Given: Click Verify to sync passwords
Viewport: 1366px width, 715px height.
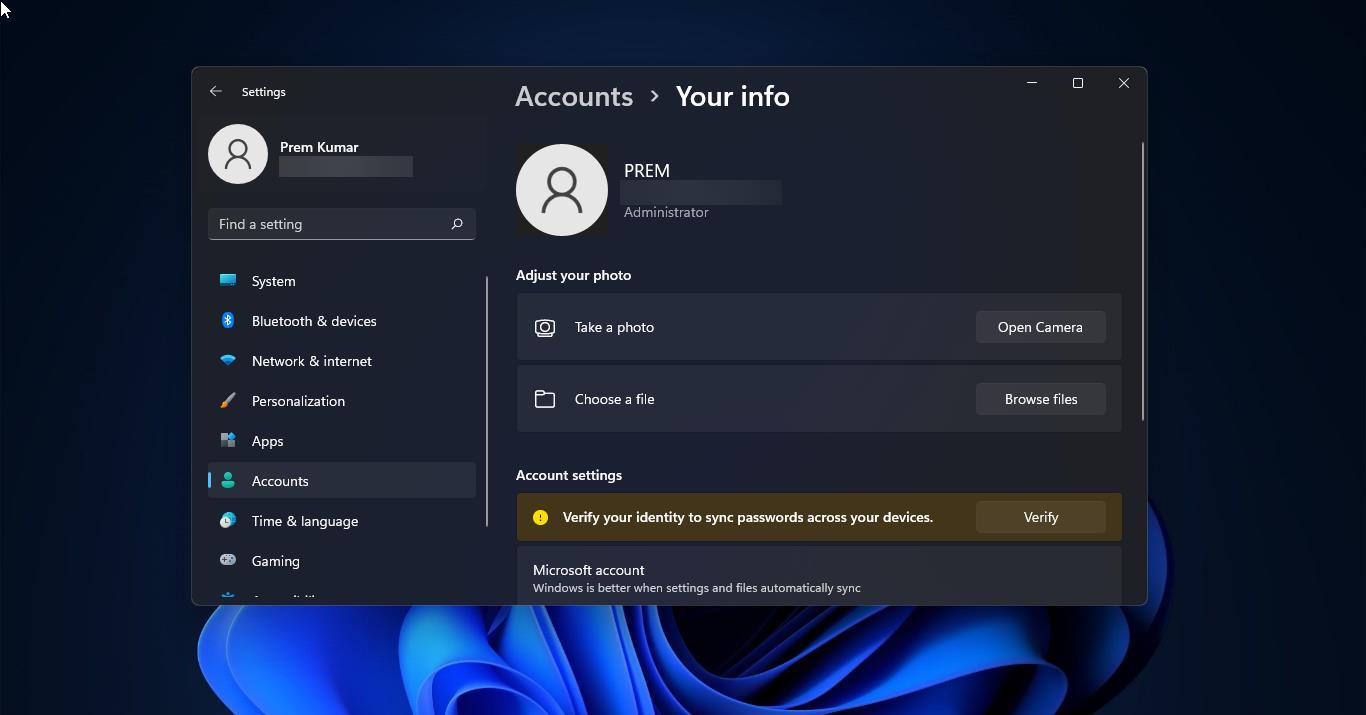Looking at the screenshot, I should click(1040, 517).
